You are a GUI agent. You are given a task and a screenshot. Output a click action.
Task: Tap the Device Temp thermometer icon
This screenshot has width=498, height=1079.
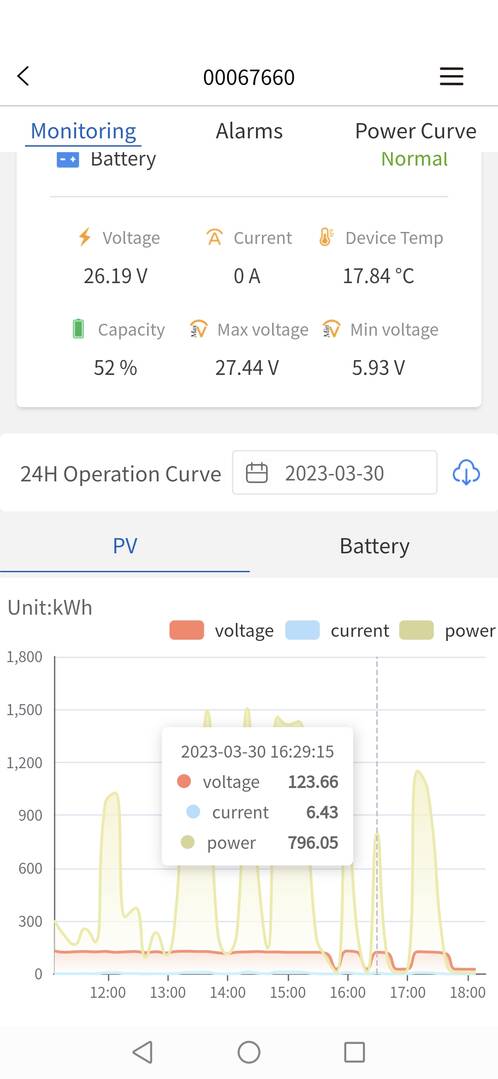pyautogui.click(x=325, y=237)
